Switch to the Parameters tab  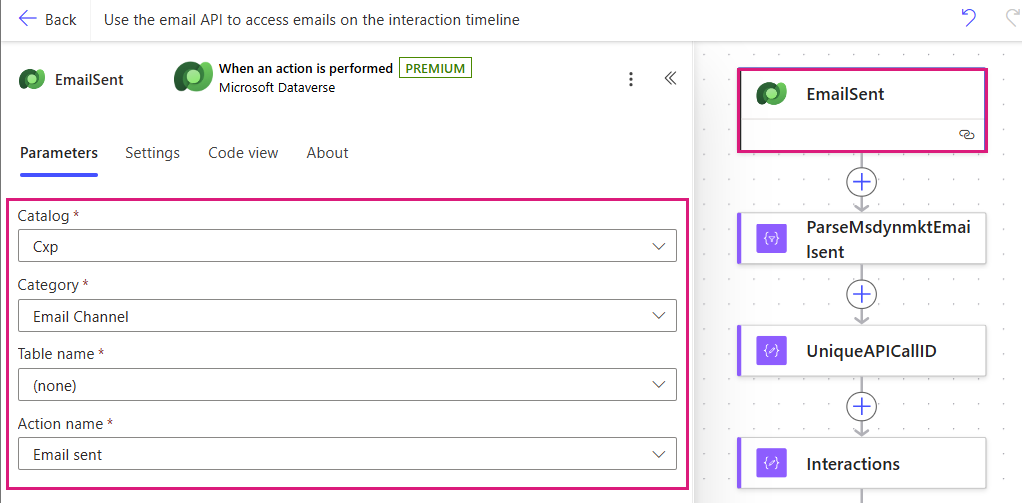click(59, 153)
